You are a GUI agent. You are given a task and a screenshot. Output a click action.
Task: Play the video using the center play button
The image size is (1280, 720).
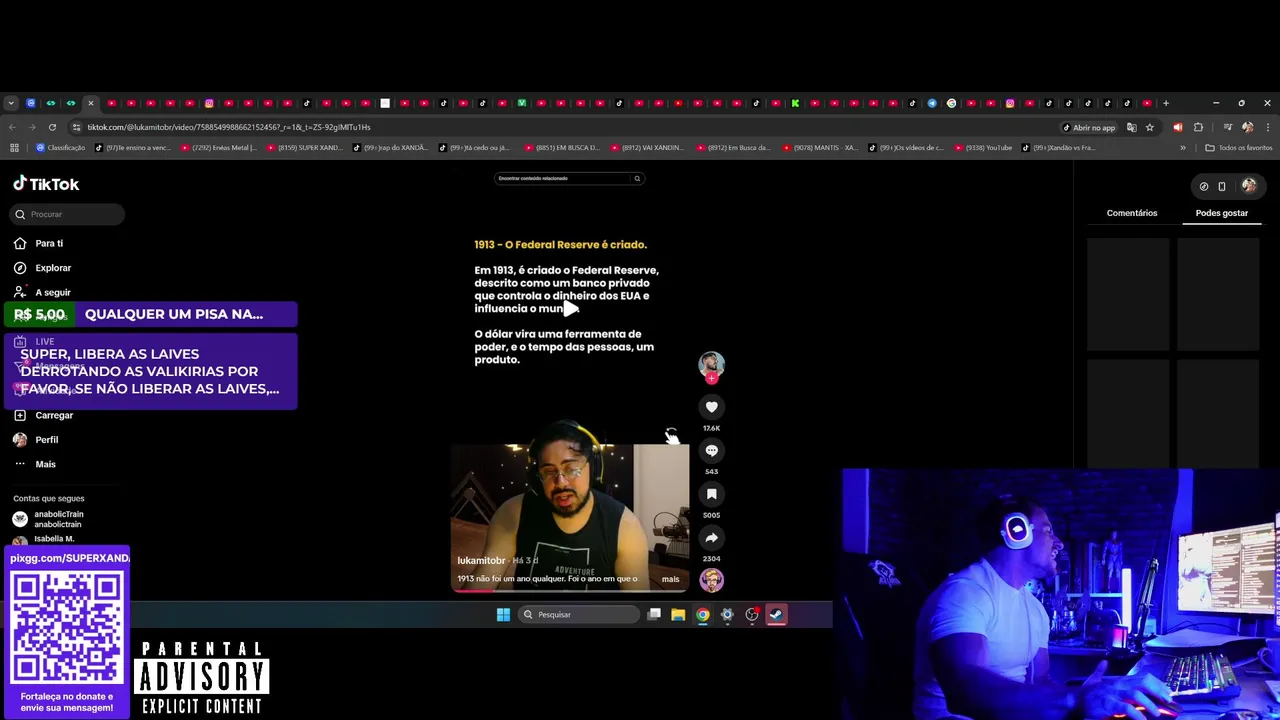pyautogui.click(x=570, y=308)
